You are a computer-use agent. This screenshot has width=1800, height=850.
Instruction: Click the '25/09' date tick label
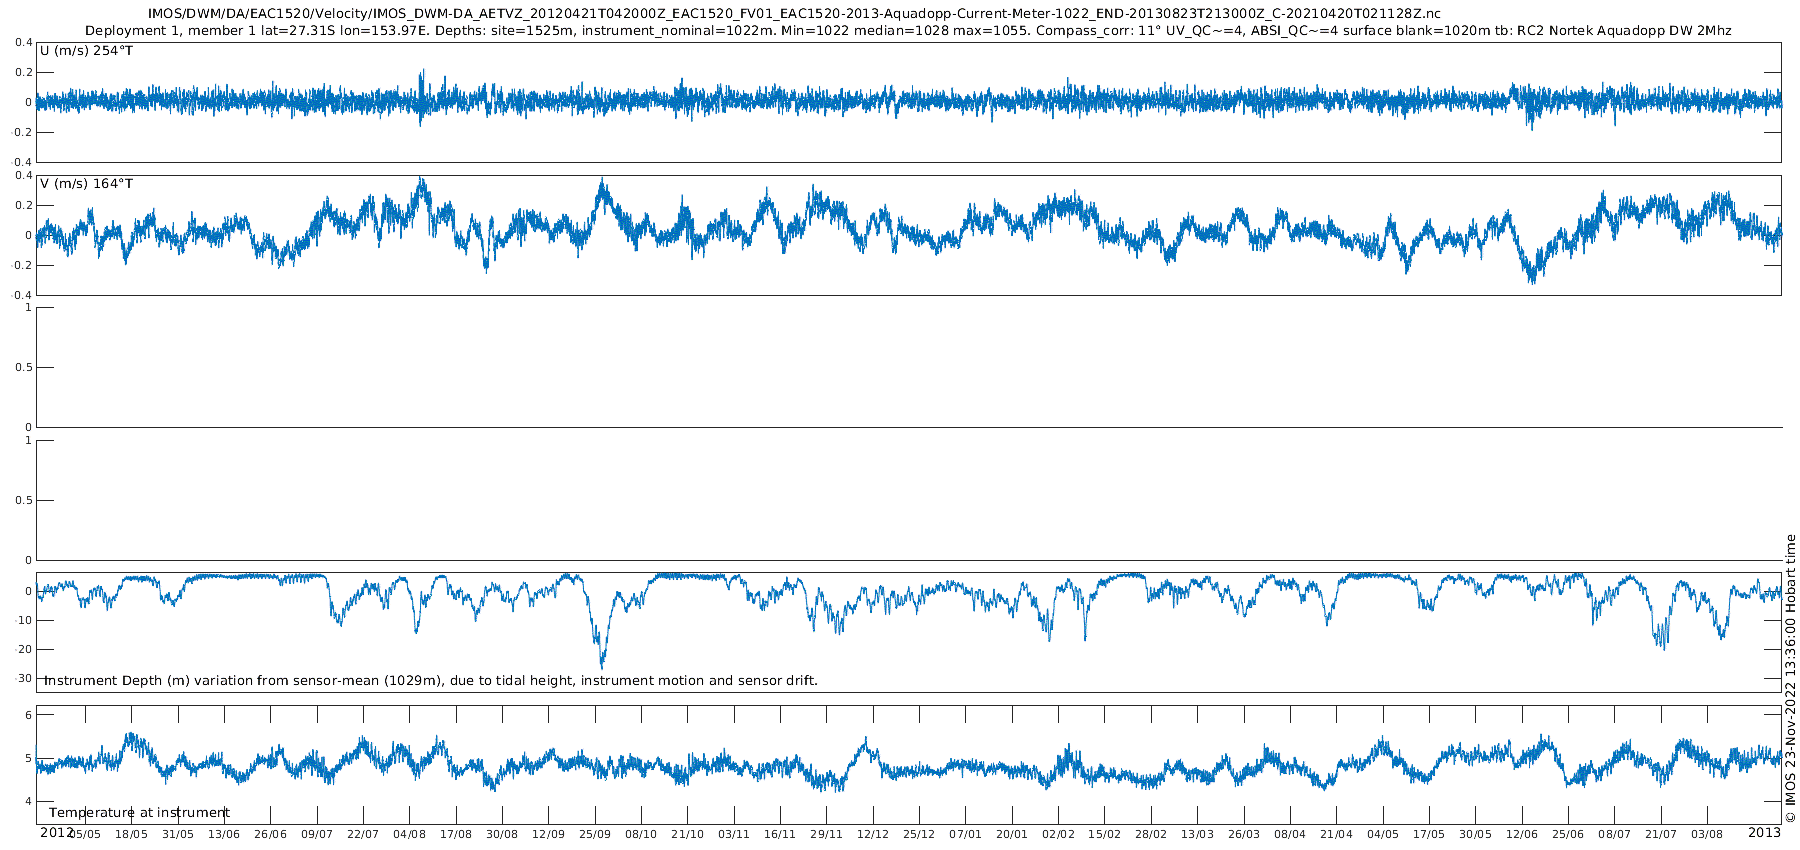tap(595, 834)
